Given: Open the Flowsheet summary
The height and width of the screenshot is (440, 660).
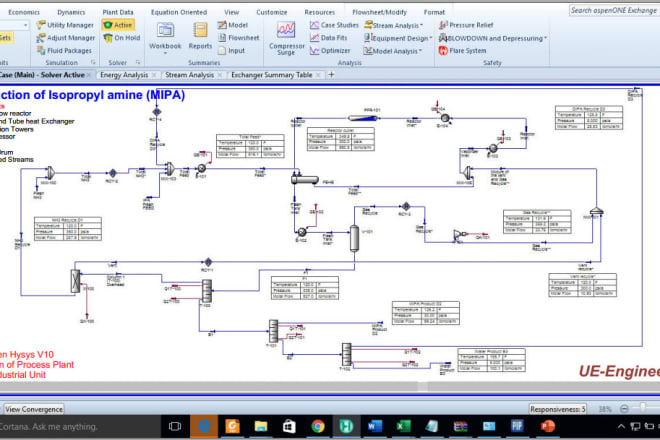Looking at the screenshot, I should tap(239, 38).
